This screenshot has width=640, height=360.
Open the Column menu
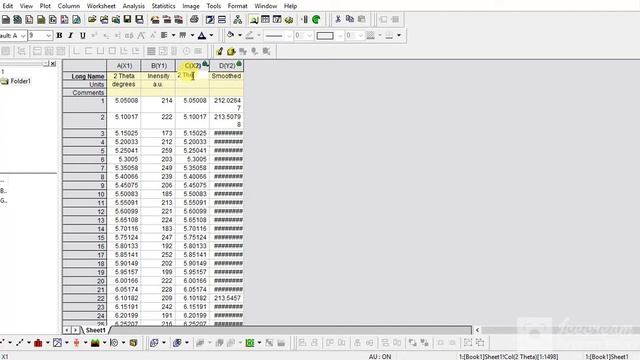click(69, 6)
